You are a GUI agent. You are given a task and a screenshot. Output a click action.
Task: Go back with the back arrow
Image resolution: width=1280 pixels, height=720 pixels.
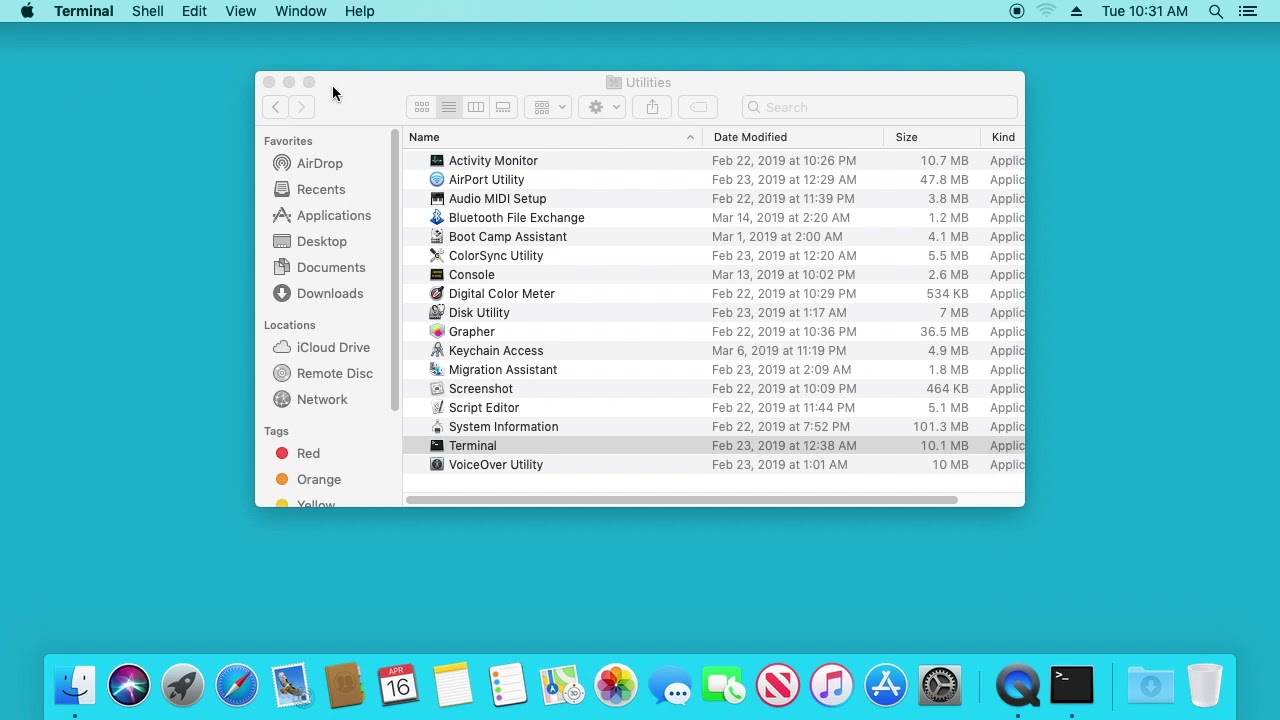point(275,107)
